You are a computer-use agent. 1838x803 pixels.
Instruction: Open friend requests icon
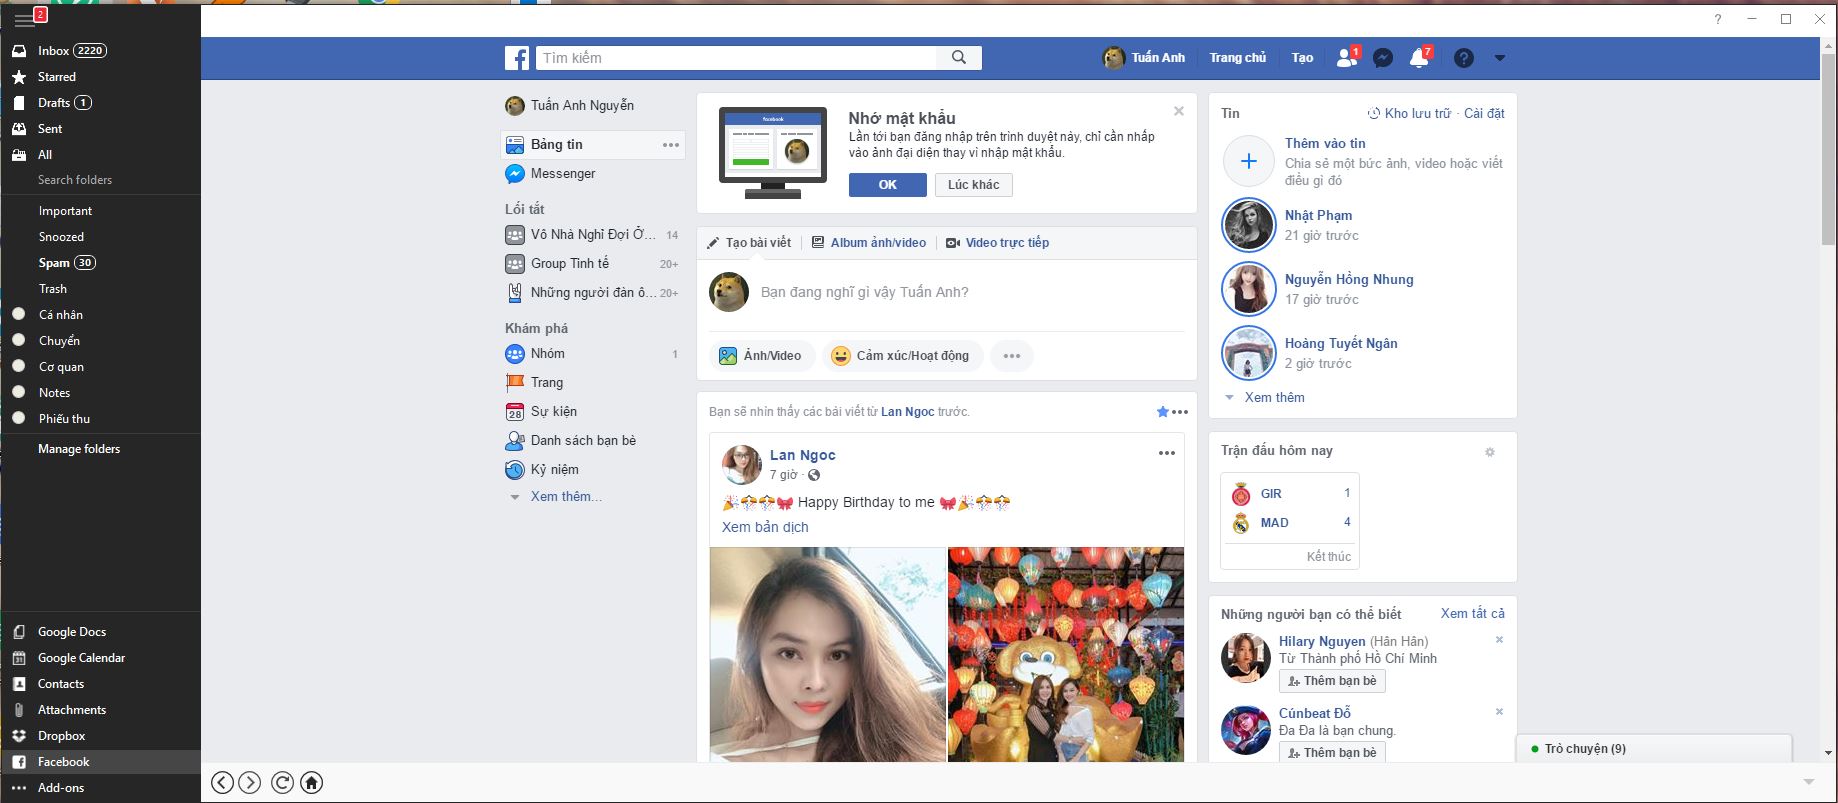click(x=1347, y=58)
